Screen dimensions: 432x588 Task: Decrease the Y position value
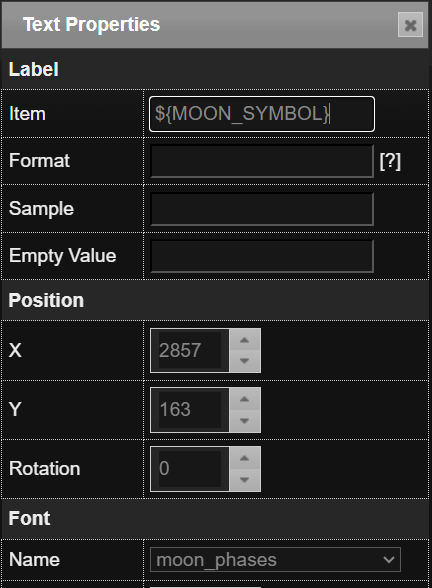244,420
